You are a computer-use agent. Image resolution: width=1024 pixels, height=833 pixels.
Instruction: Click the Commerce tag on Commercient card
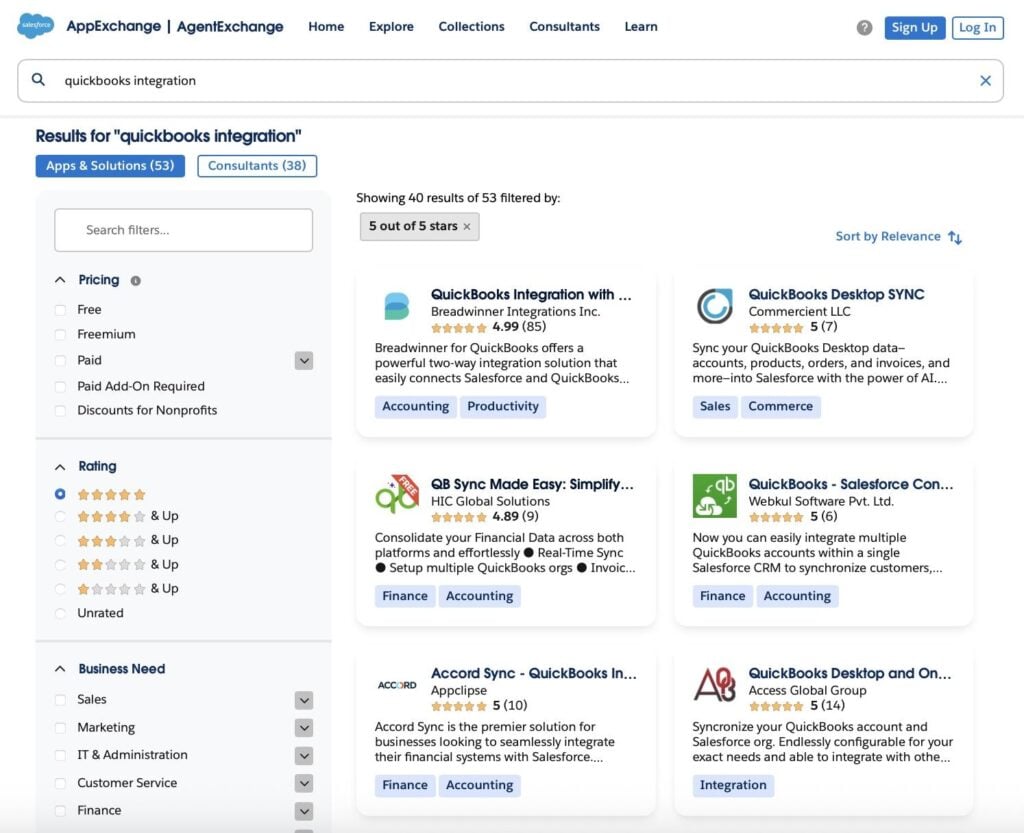[x=780, y=406]
